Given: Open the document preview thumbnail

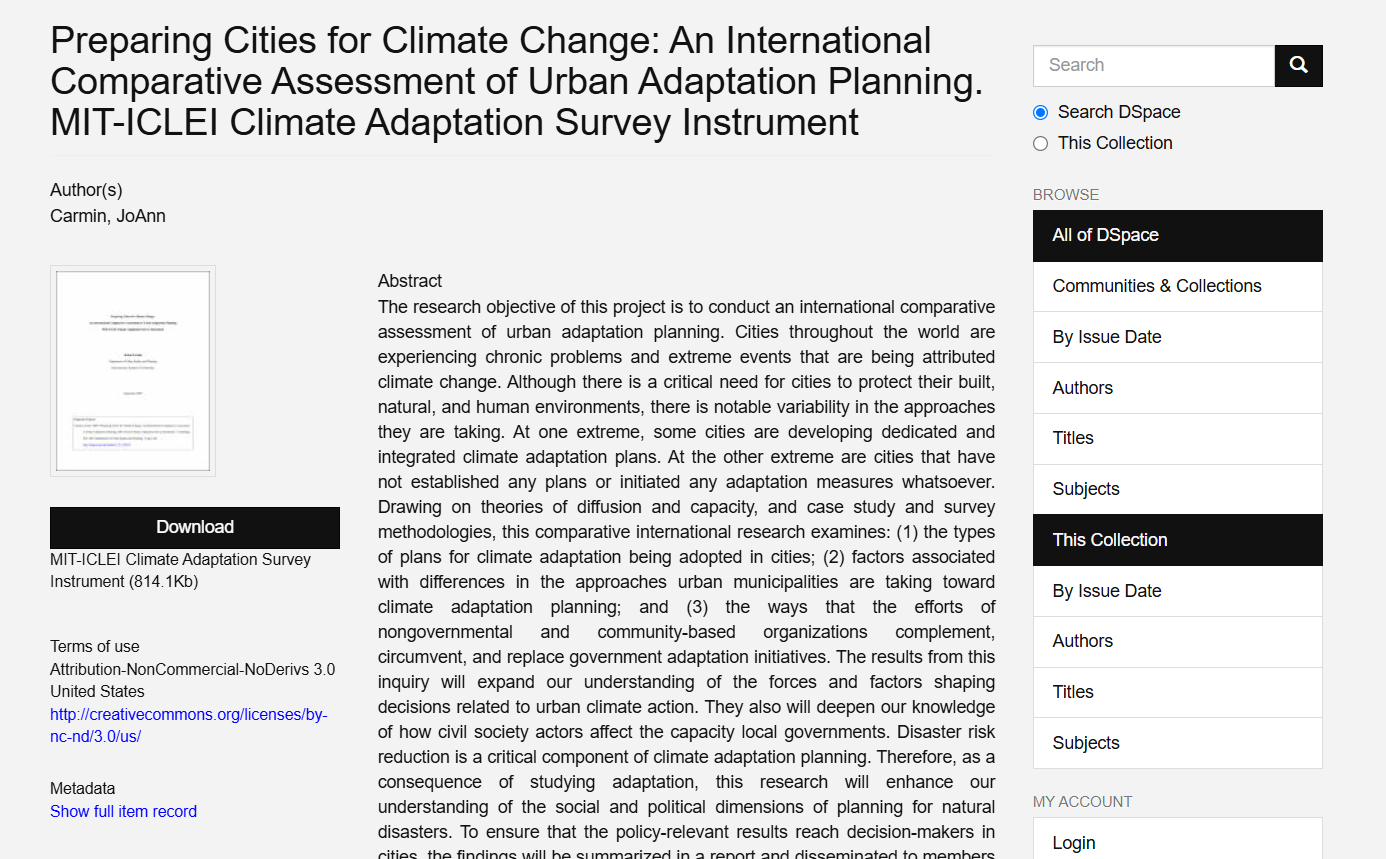Looking at the screenshot, I should point(133,371).
